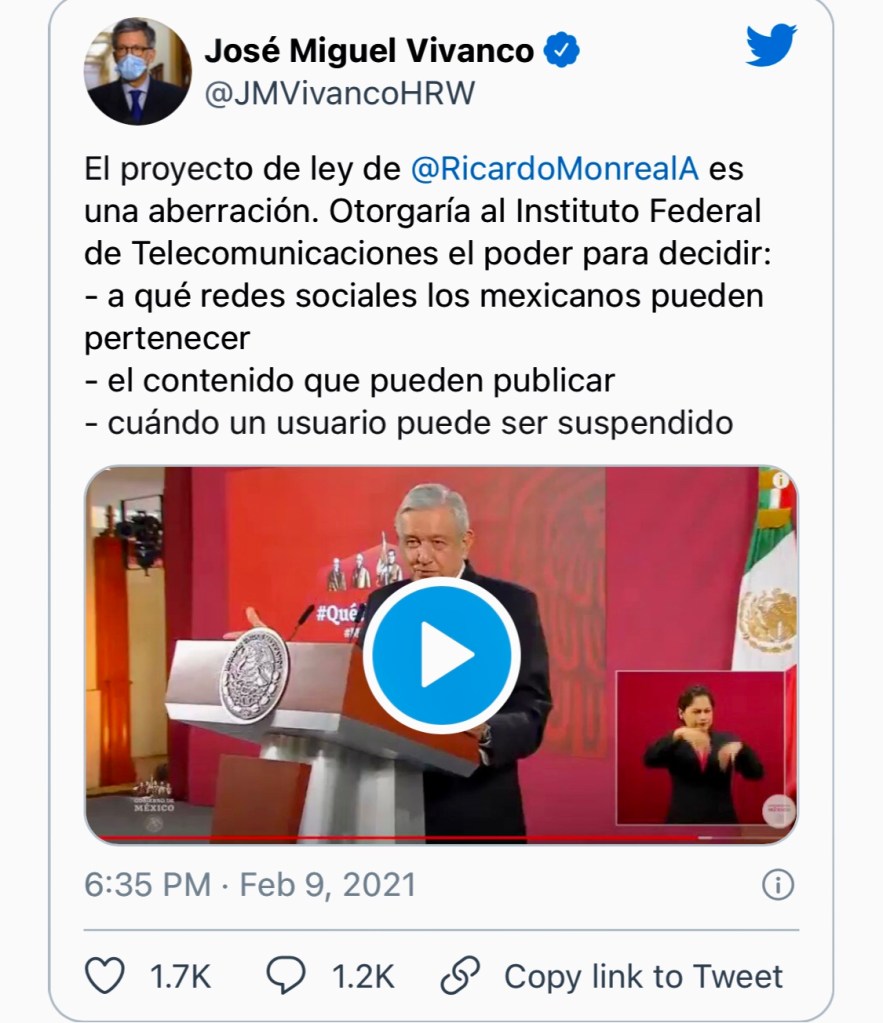Open the tweet info circle icon
Viewport: 883px width, 1023px height.
777,885
